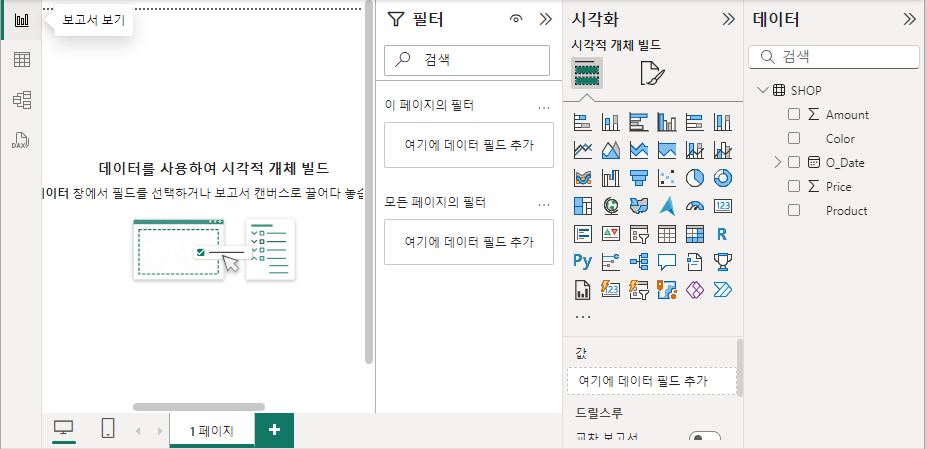Open more options for 모든 페이지의 필터
Image resolution: width=927 pixels, height=449 pixels.
[x=544, y=205]
